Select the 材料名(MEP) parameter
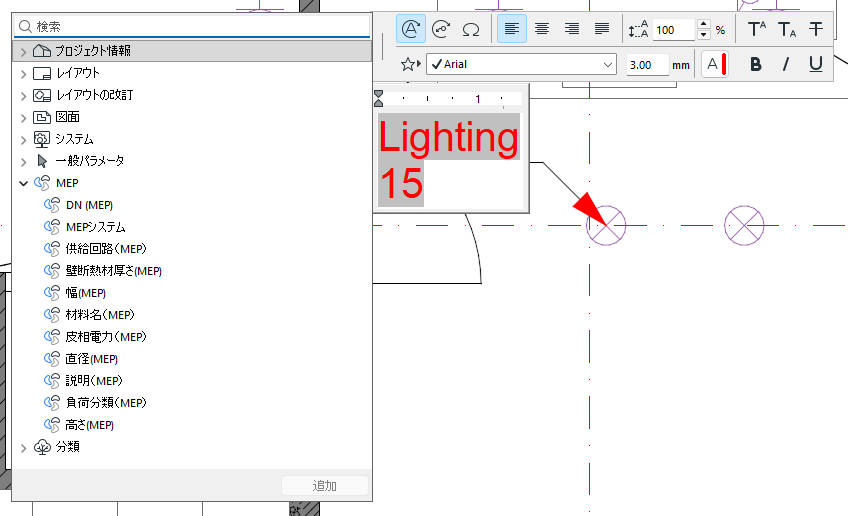Screen dimensions: 848x516 192,315
